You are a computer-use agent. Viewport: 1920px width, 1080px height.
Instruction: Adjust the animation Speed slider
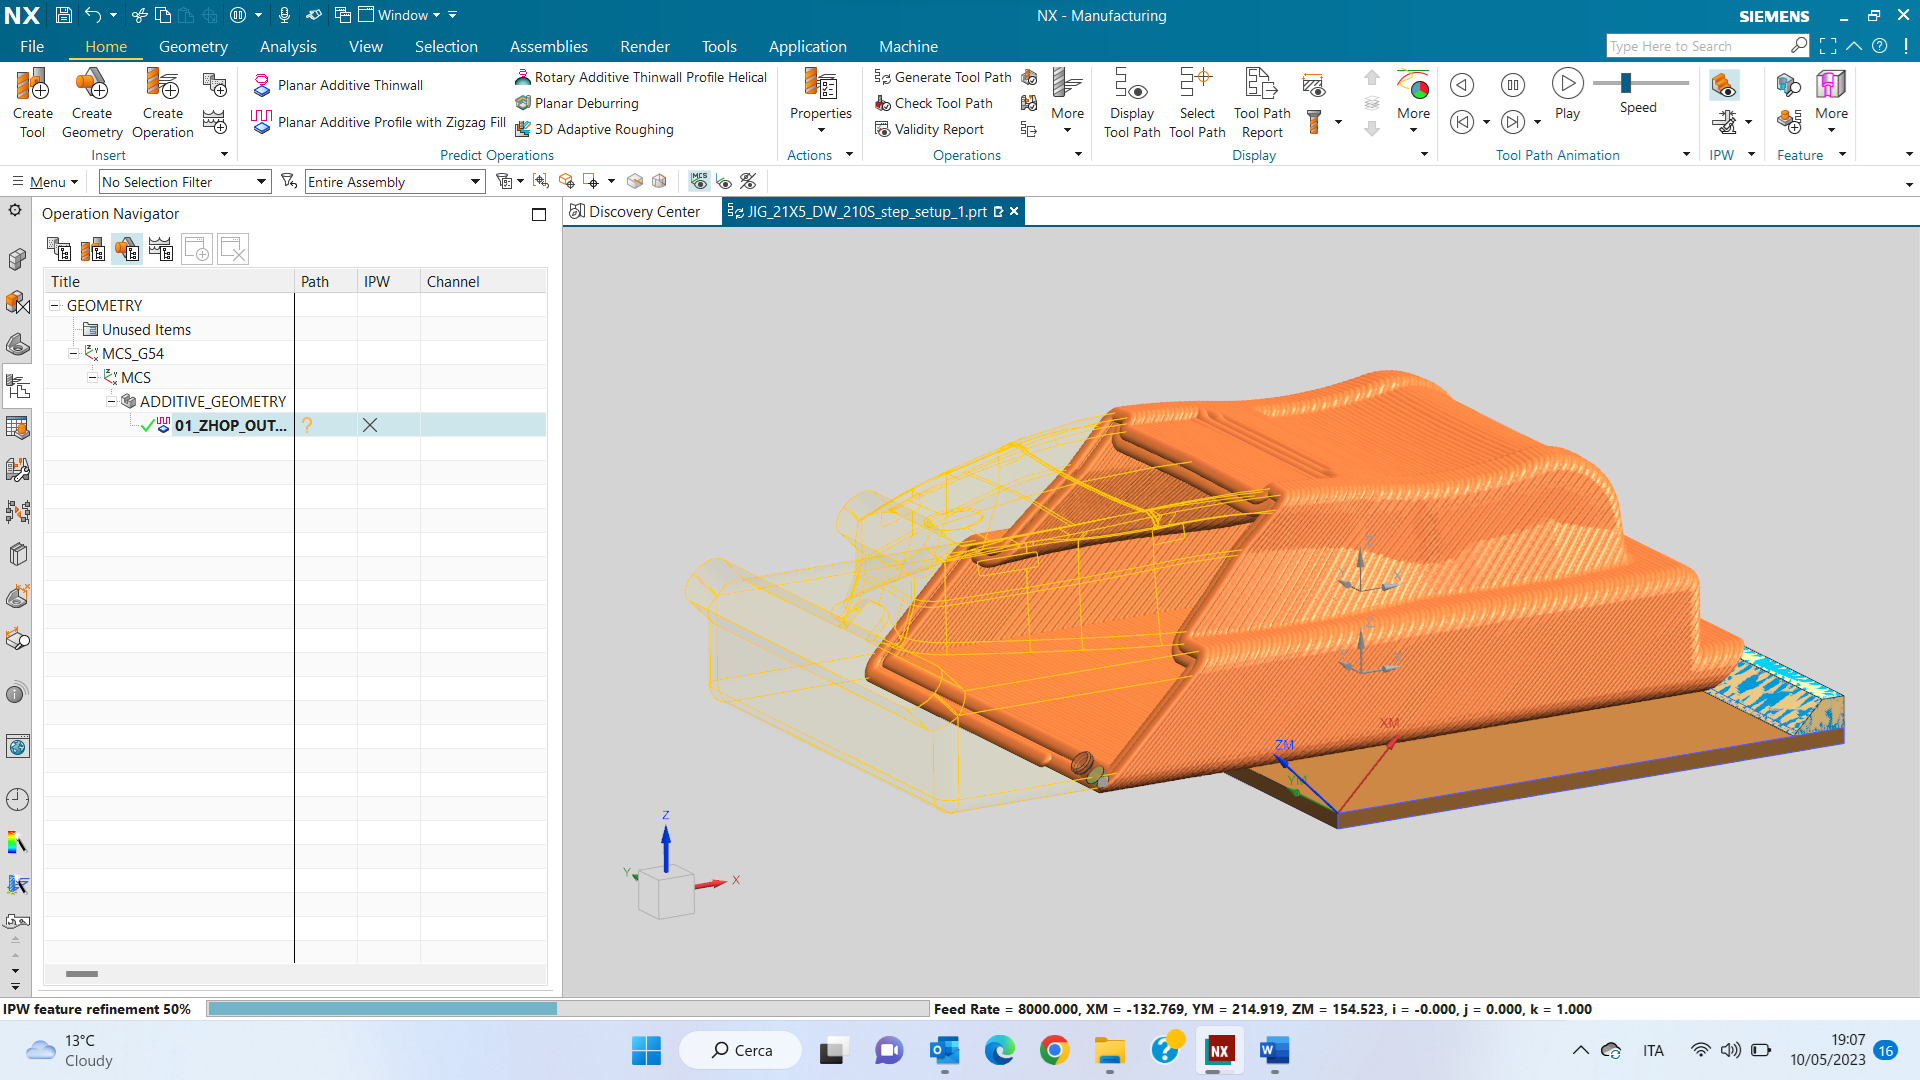pos(1626,83)
